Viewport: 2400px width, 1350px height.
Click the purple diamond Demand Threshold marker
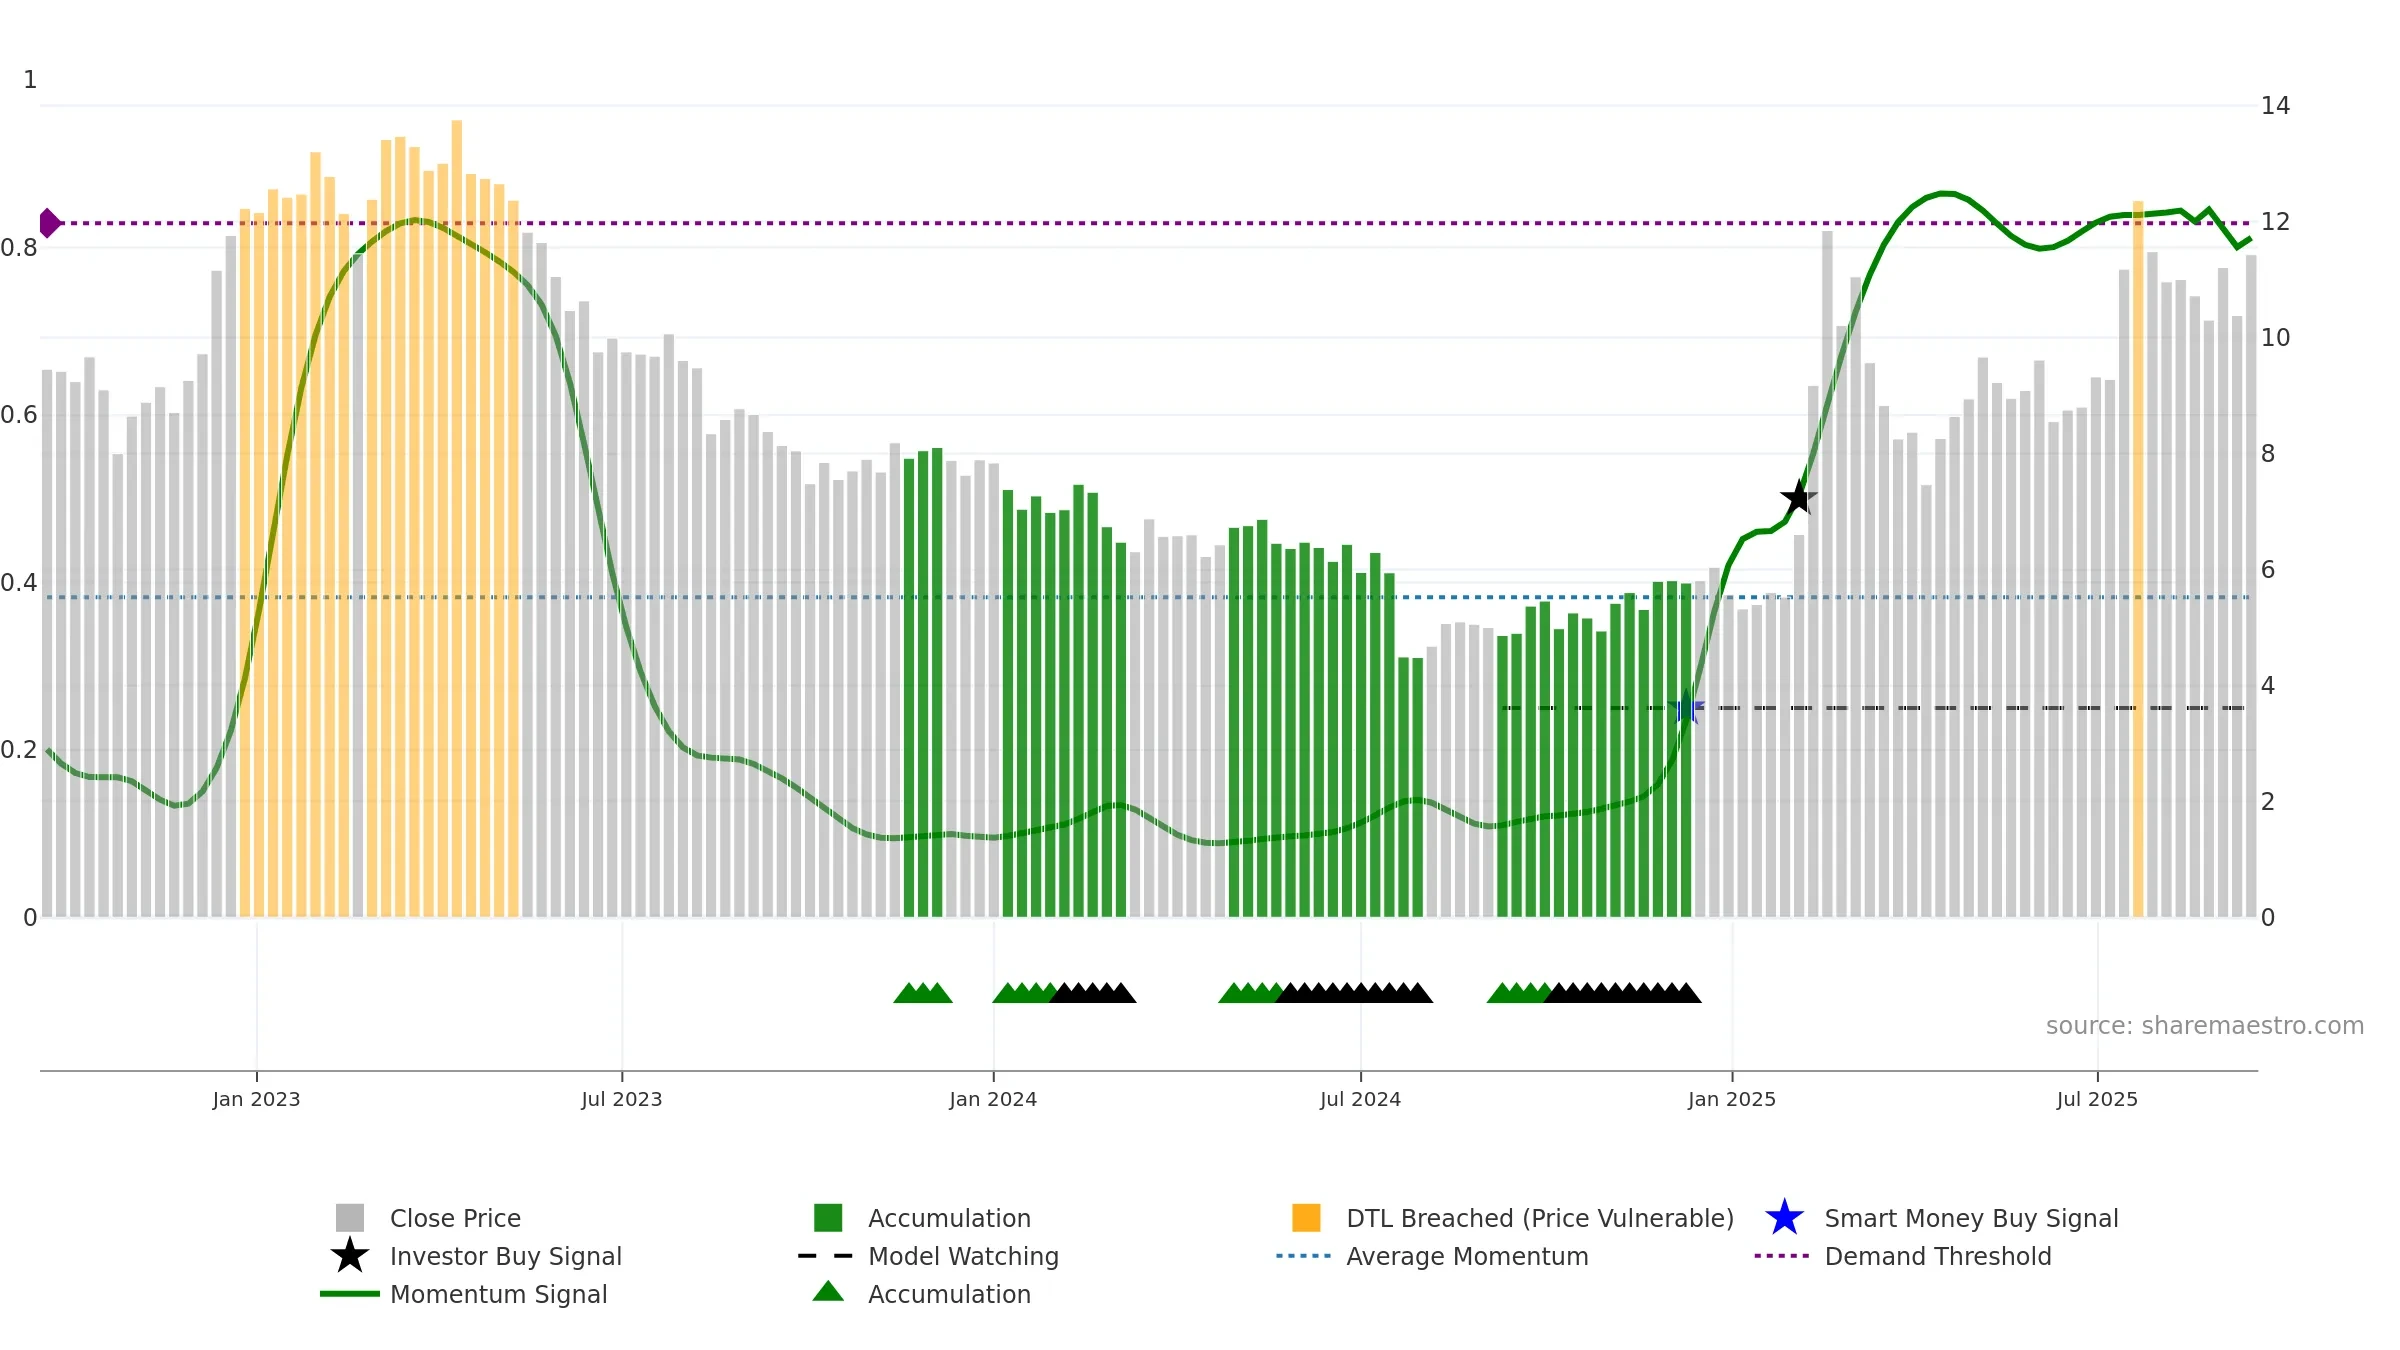pos(49,223)
